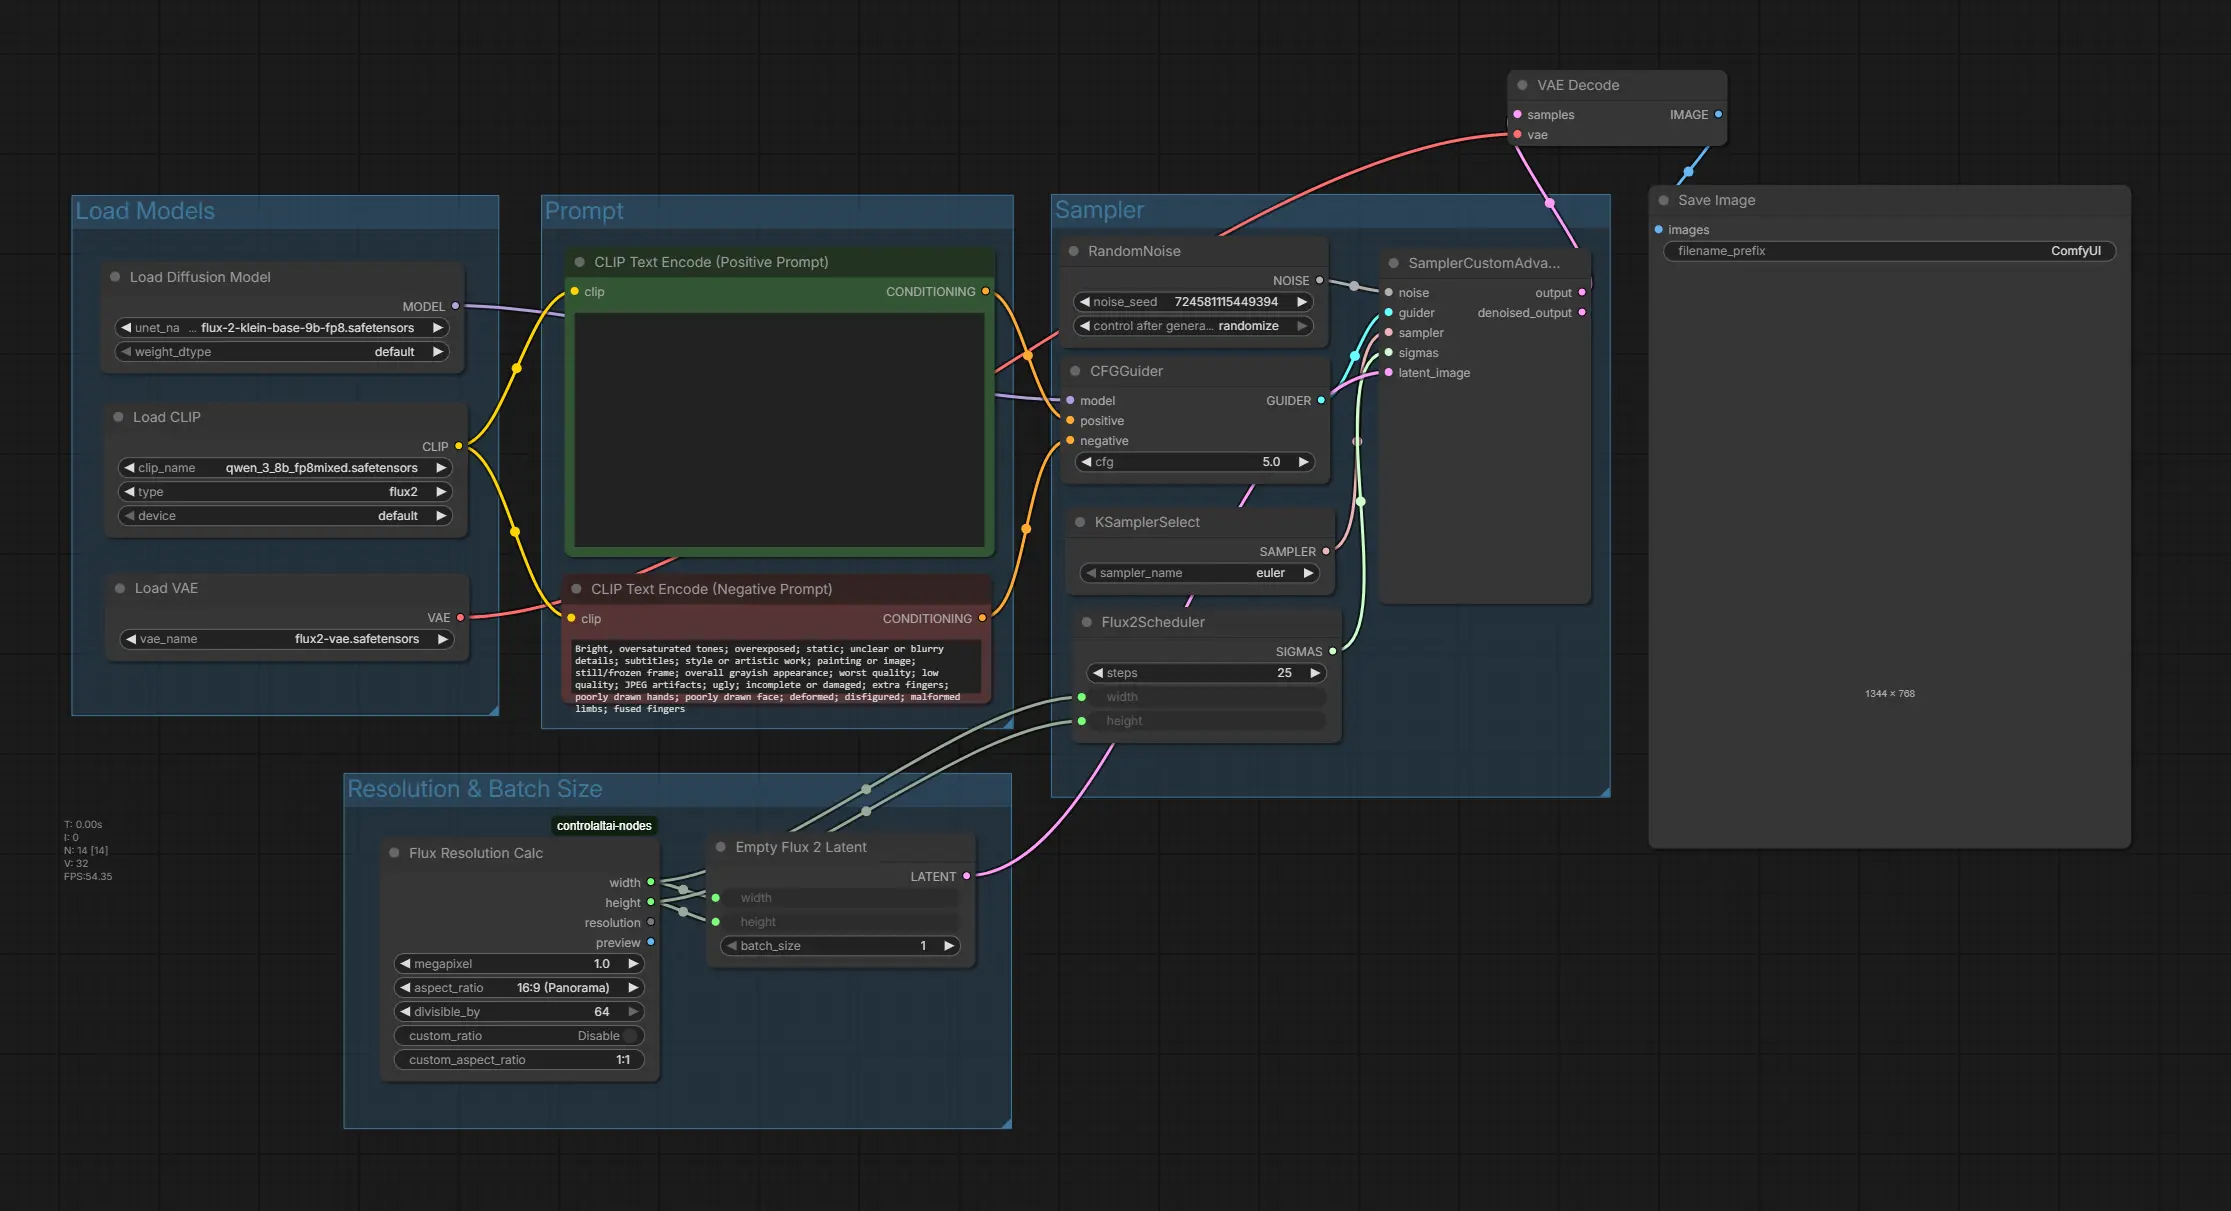This screenshot has width=2231, height=1211.
Task: Click the Resolution & Batch Size group title
Action: (x=474, y=789)
